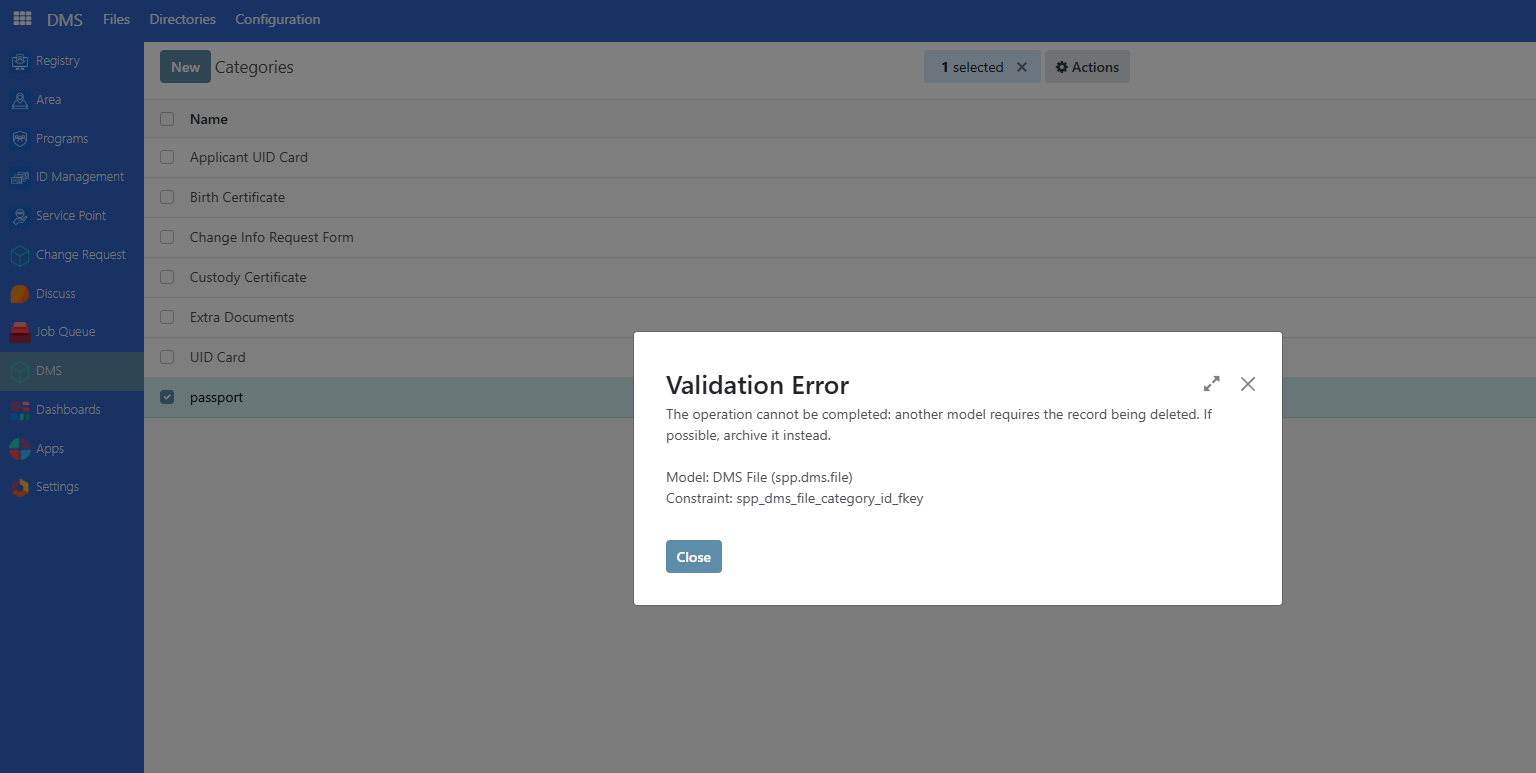Viewport: 1536px width, 773px height.
Task: Click the apps grid icon top left
Action: [22, 18]
